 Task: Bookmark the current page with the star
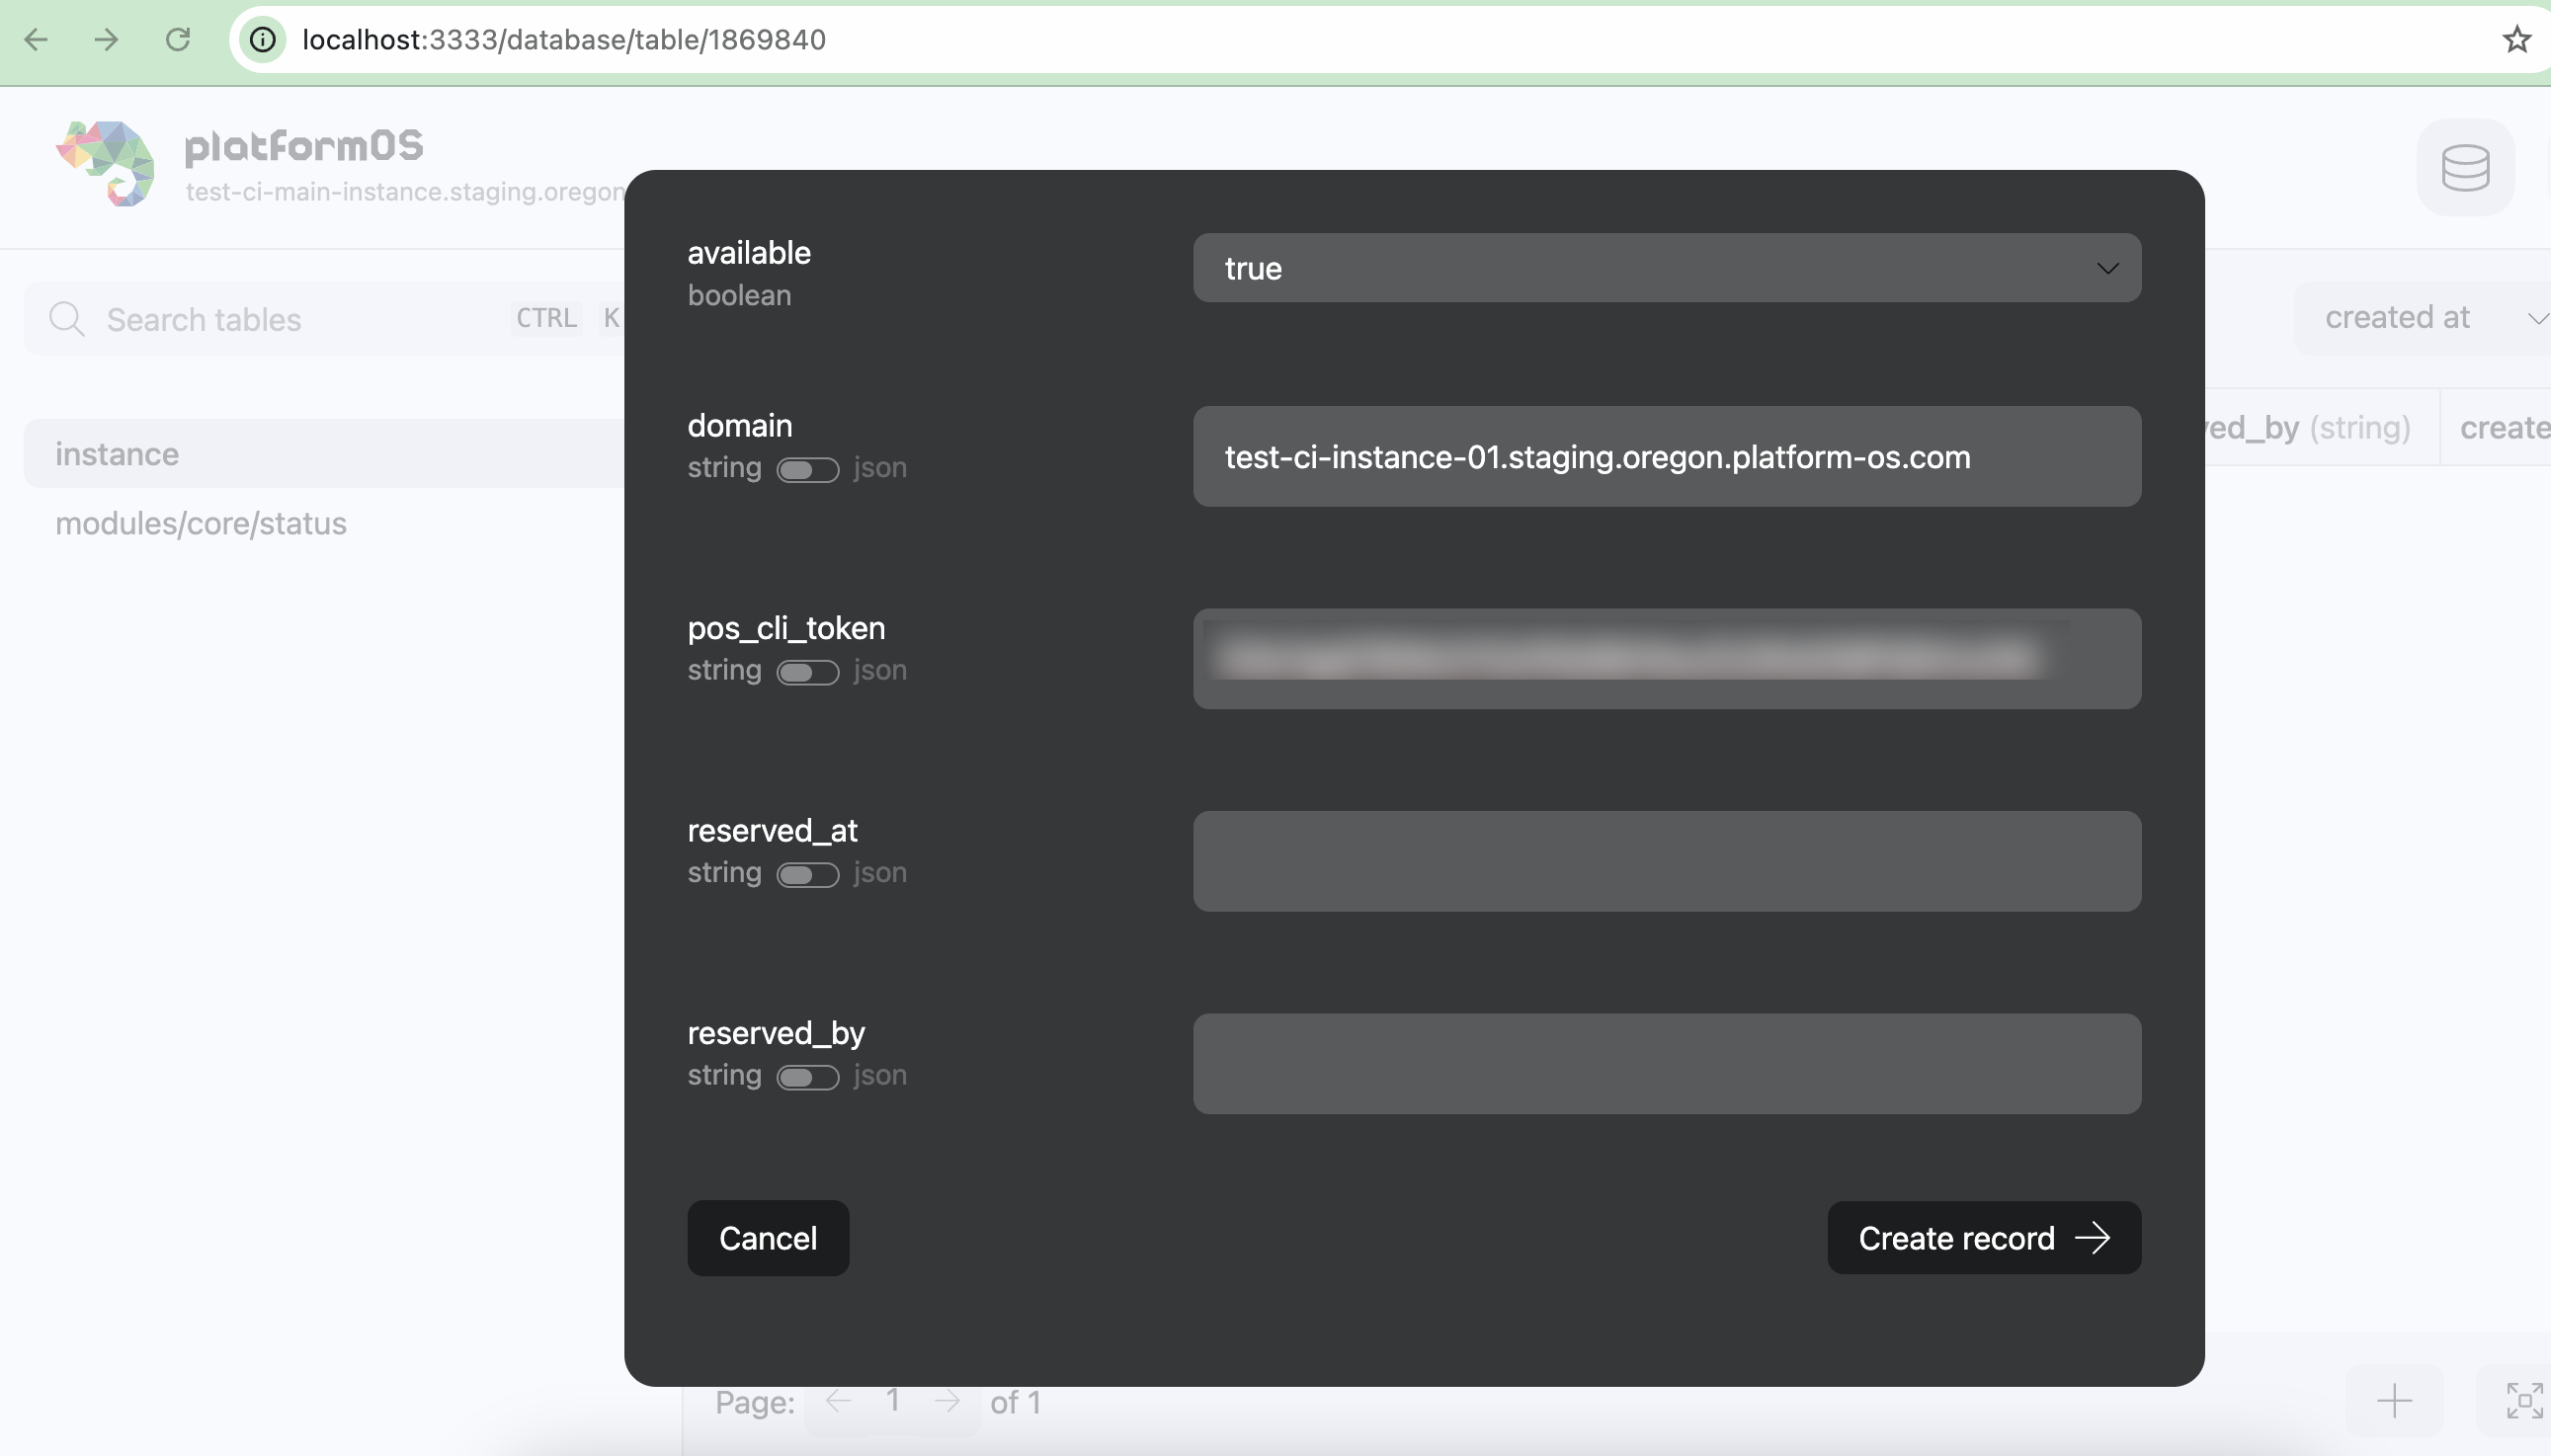click(x=2518, y=39)
